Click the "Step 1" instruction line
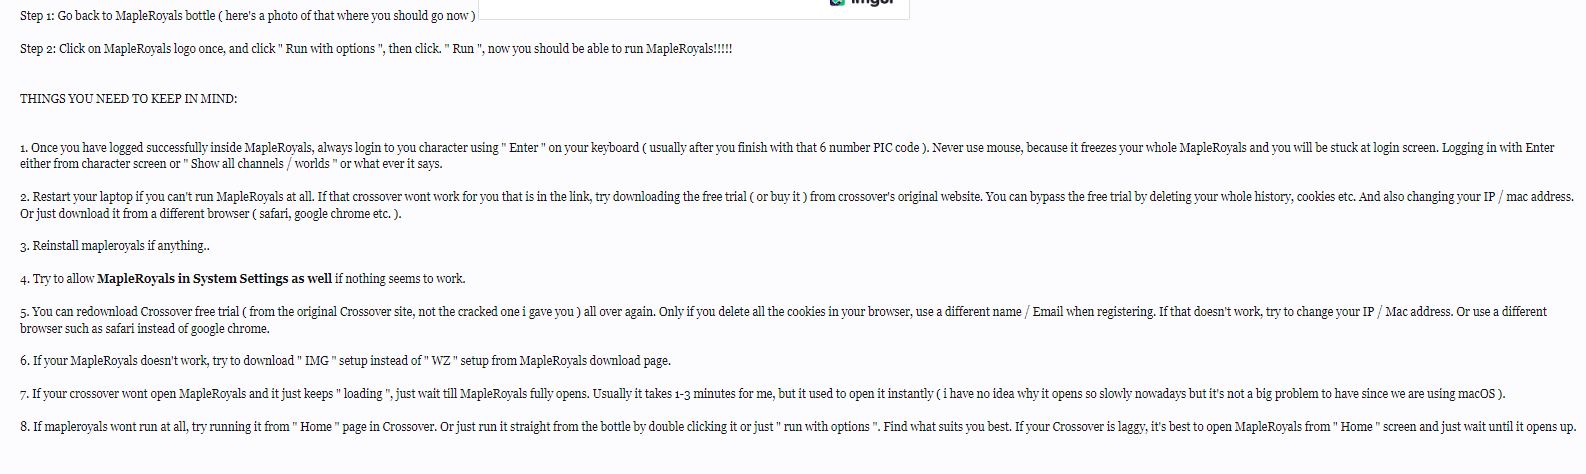1586x474 pixels. click(247, 16)
